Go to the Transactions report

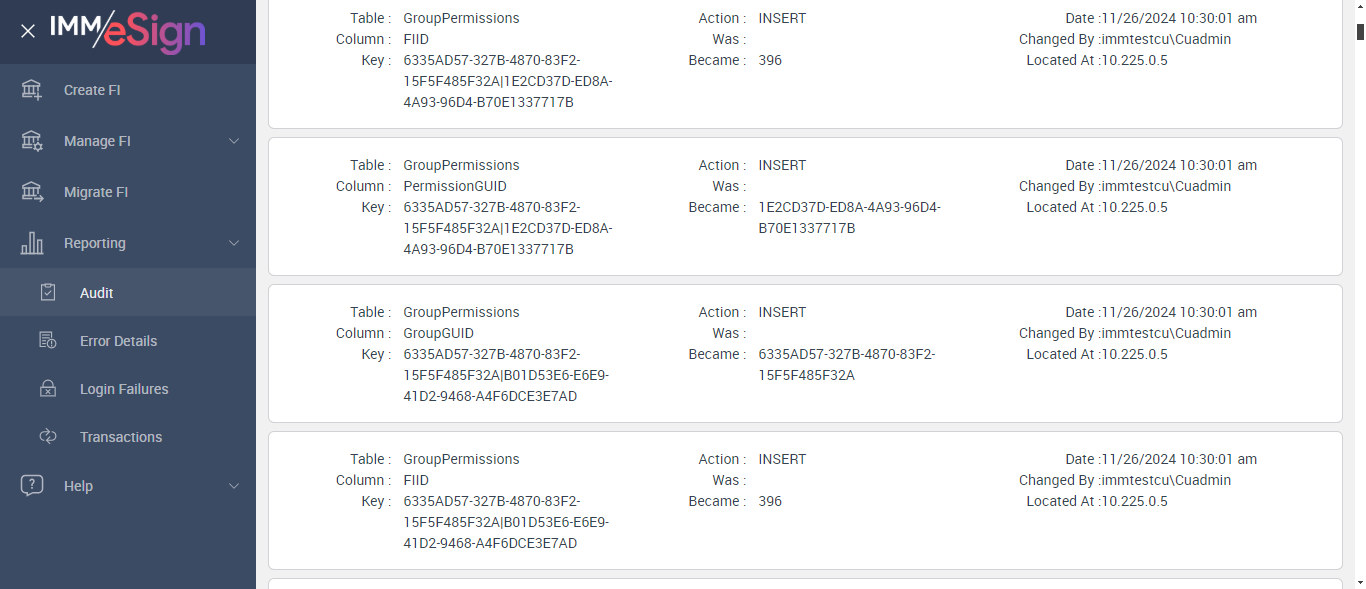121,437
